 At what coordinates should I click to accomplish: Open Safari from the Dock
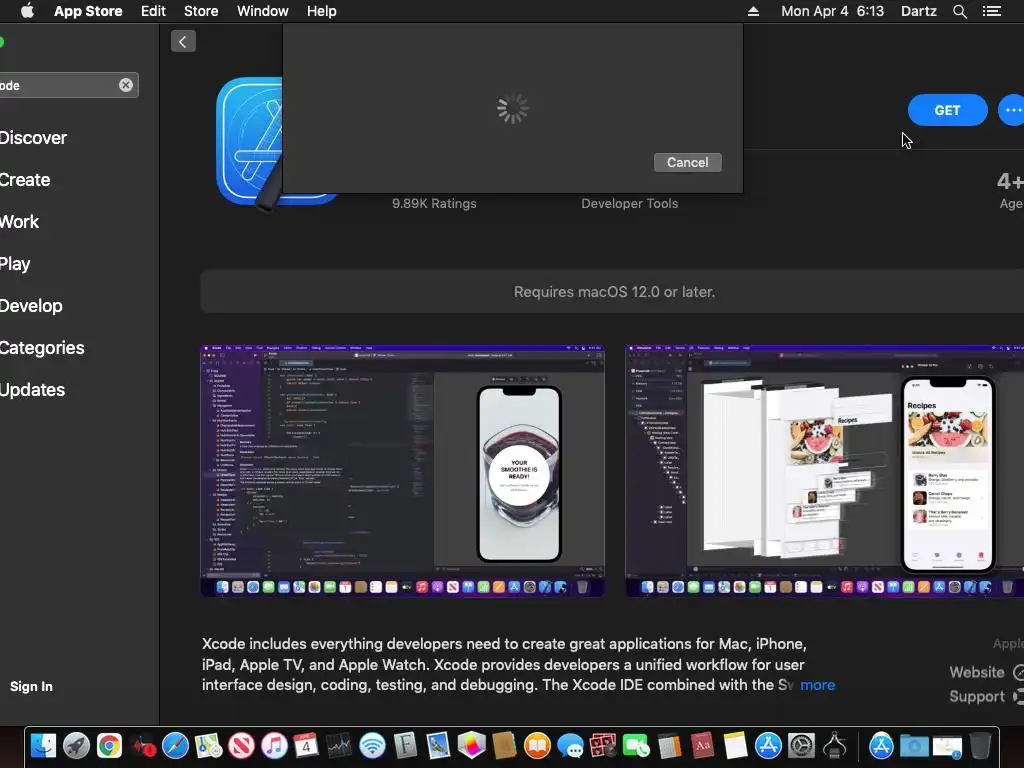click(x=175, y=745)
